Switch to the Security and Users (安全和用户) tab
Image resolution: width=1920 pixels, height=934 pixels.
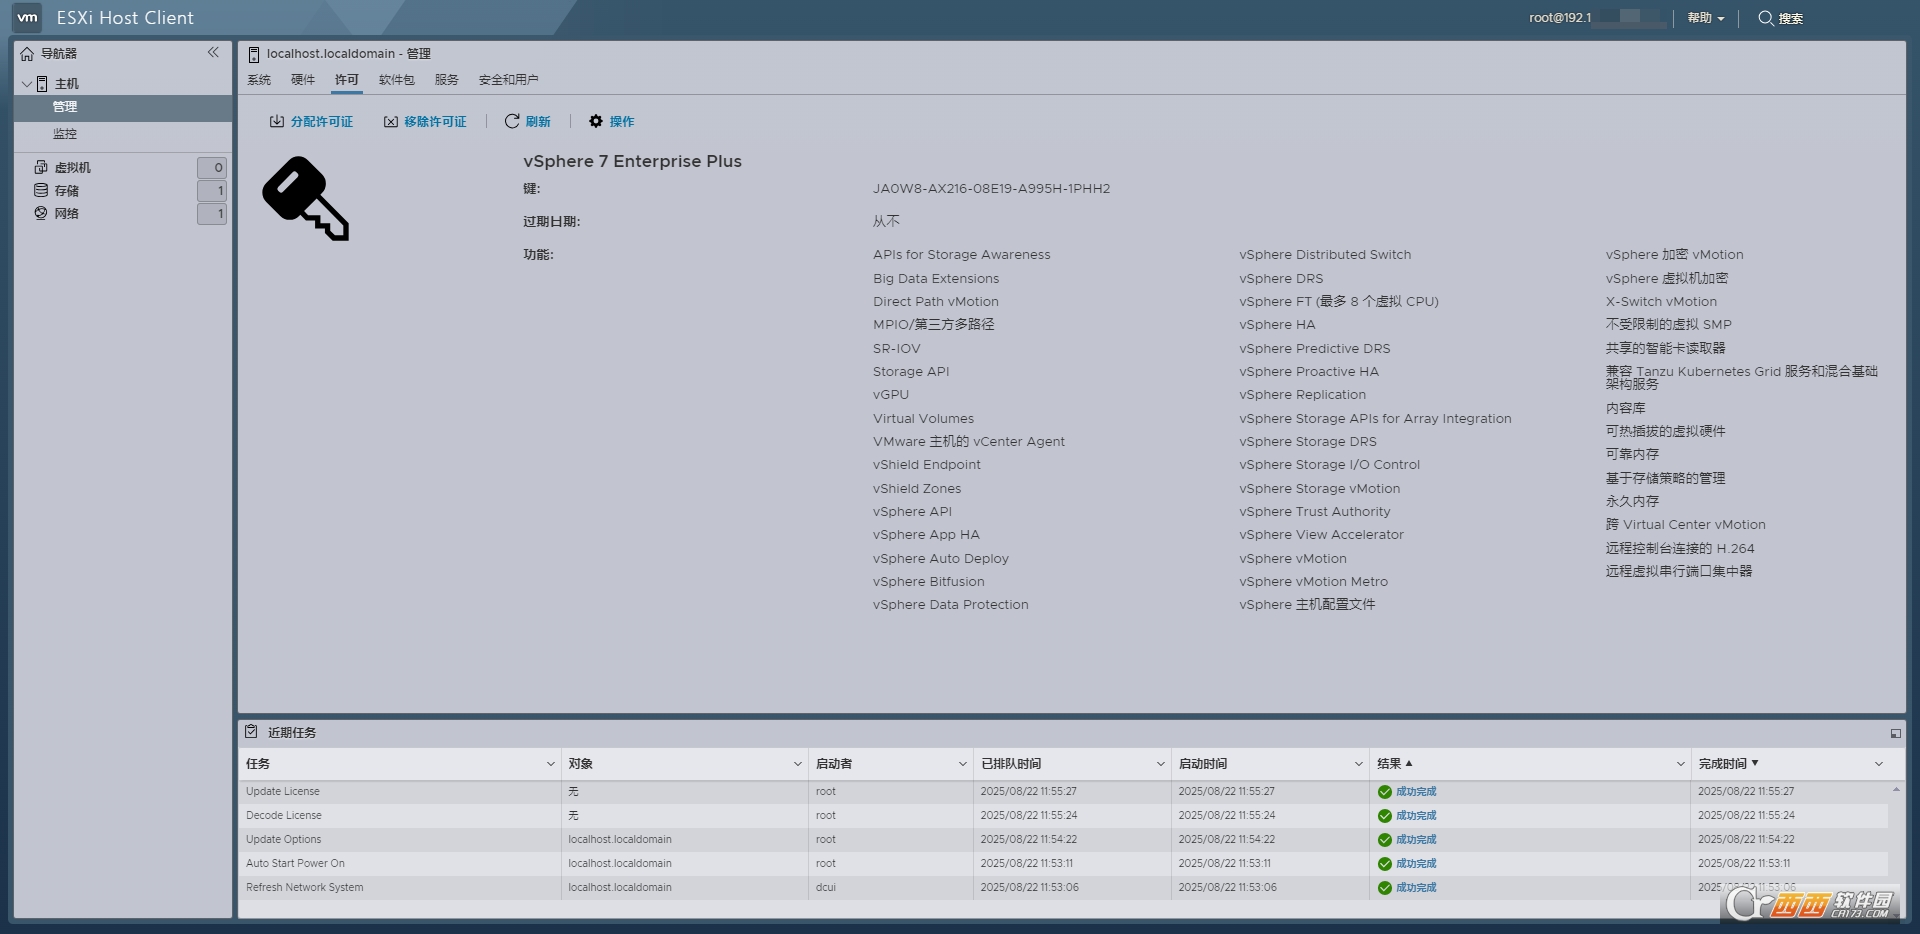coord(508,80)
